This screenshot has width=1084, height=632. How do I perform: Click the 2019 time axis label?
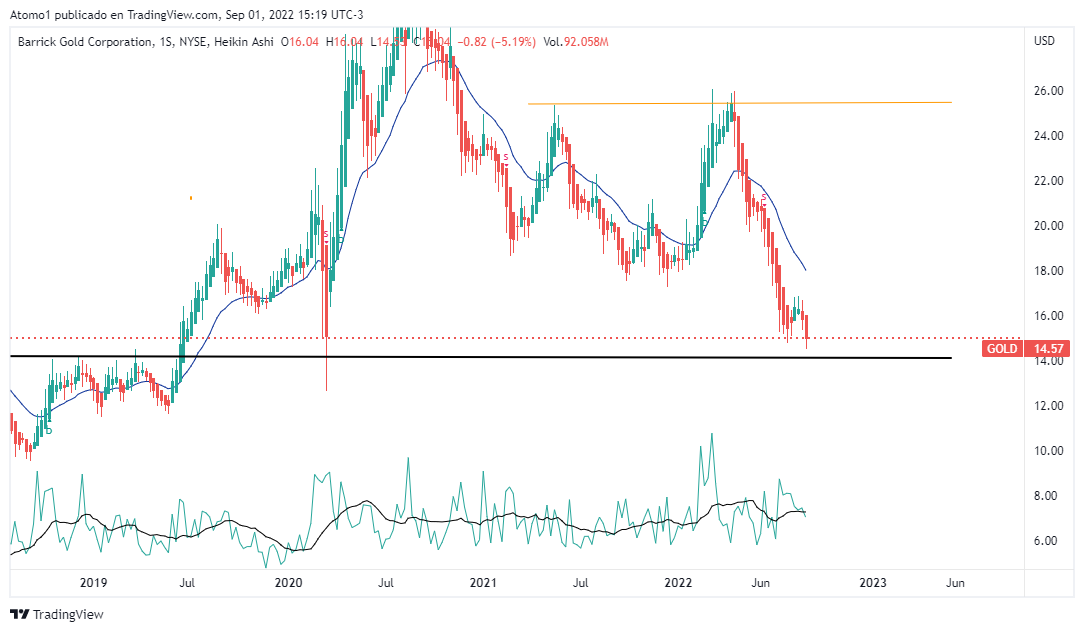click(93, 582)
